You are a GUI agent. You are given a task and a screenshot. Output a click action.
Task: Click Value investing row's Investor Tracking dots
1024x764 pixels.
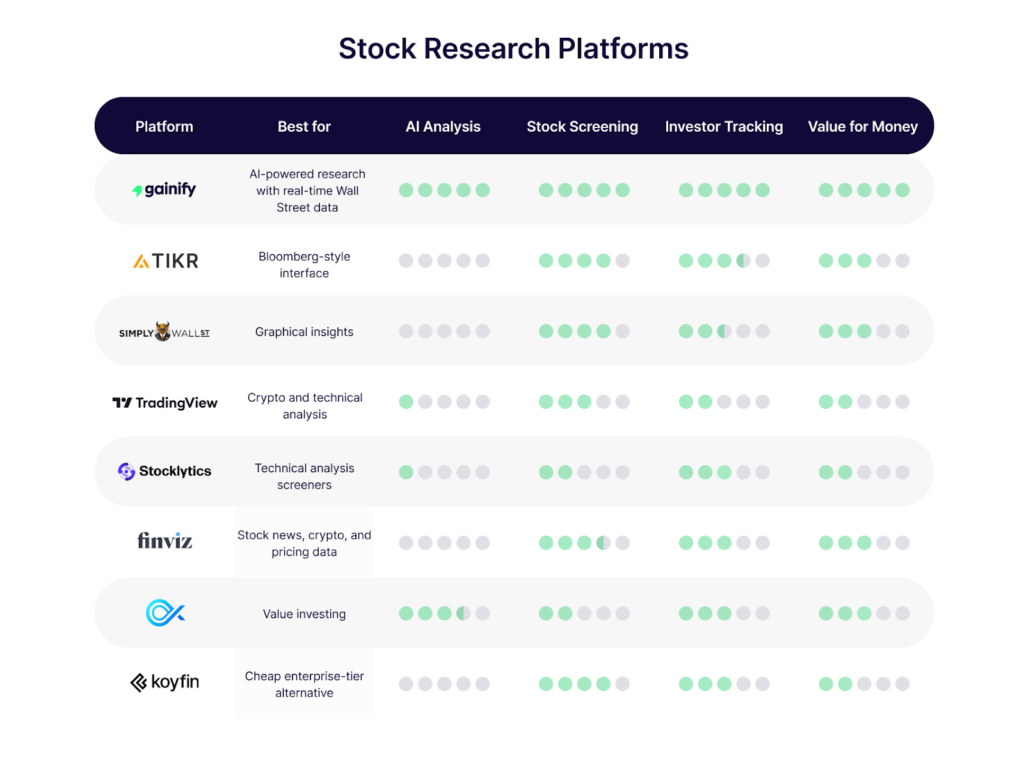coord(724,613)
